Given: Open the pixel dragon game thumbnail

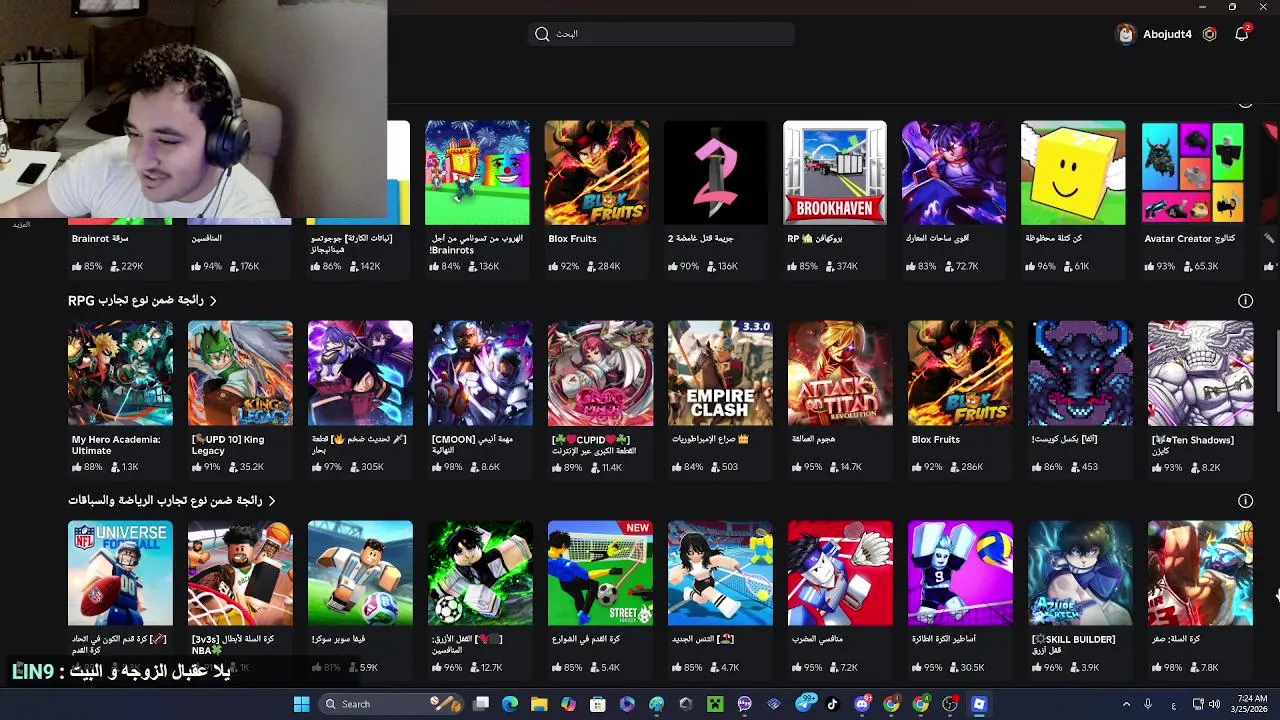Looking at the screenshot, I should [x=1080, y=373].
